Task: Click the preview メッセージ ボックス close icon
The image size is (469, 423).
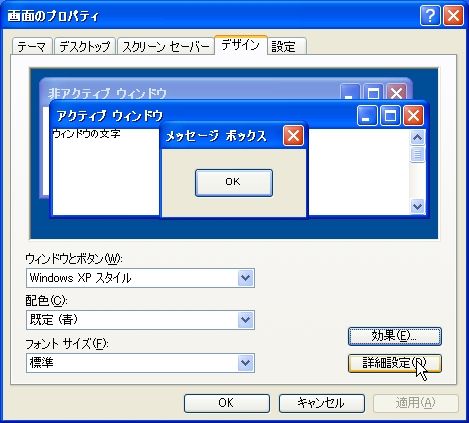Action: tap(293, 136)
